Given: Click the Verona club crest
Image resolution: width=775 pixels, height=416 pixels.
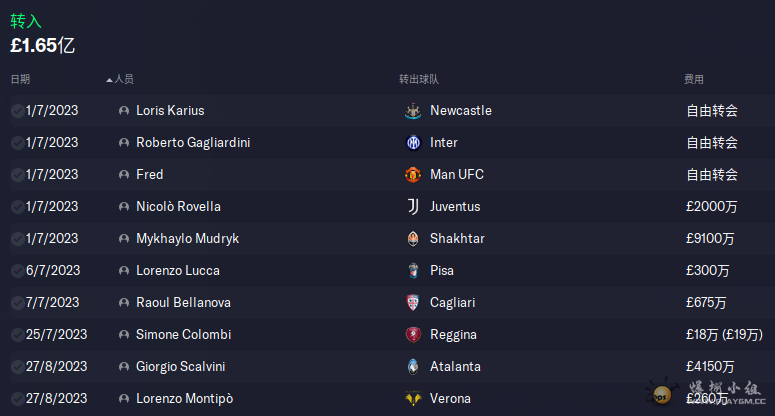Looking at the screenshot, I should click(413, 399).
